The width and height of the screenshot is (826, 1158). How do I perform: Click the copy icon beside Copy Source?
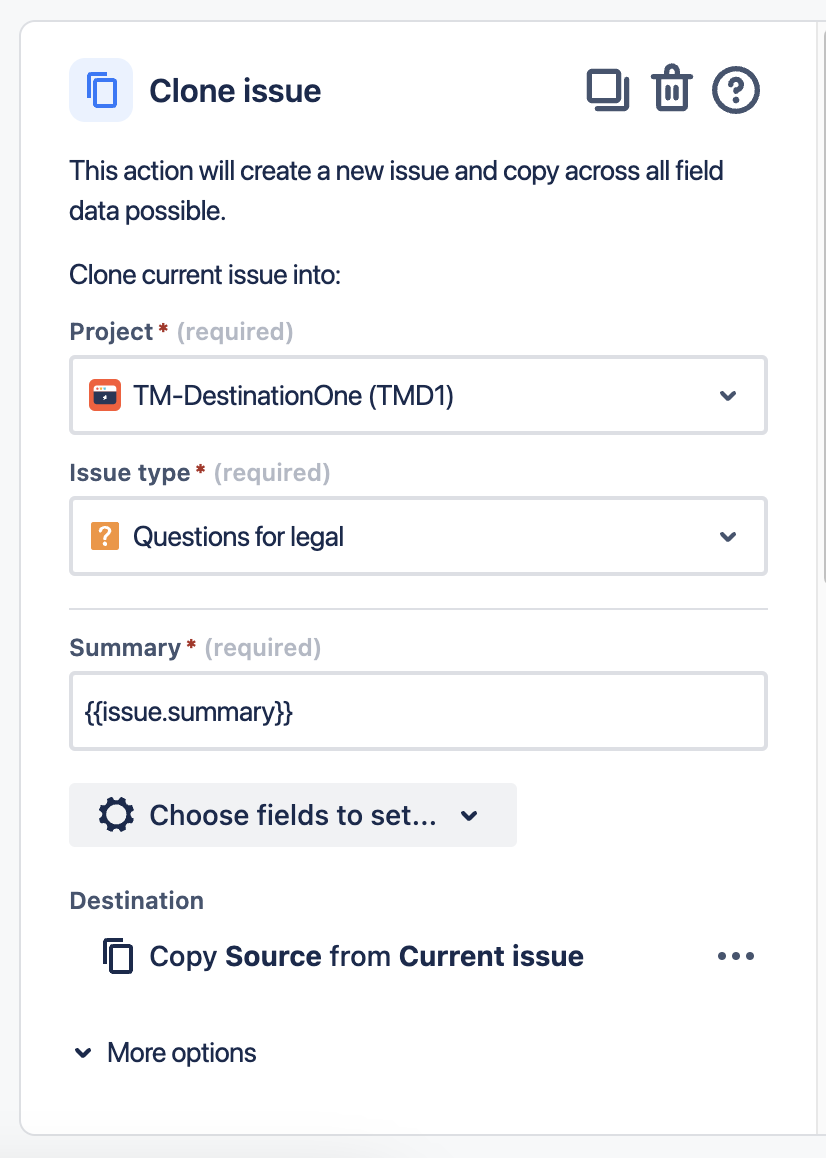pyautogui.click(x=118, y=956)
